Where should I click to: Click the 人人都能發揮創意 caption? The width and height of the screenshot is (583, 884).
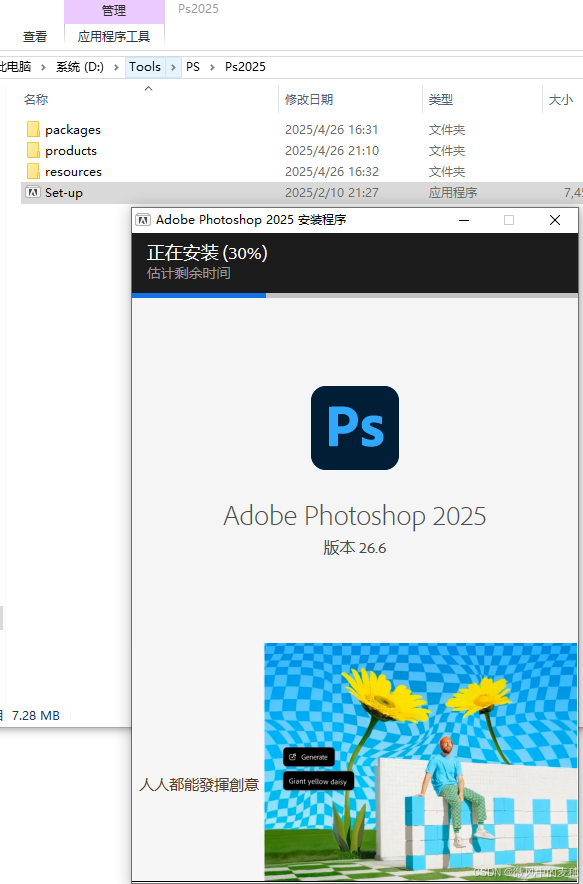click(199, 784)
